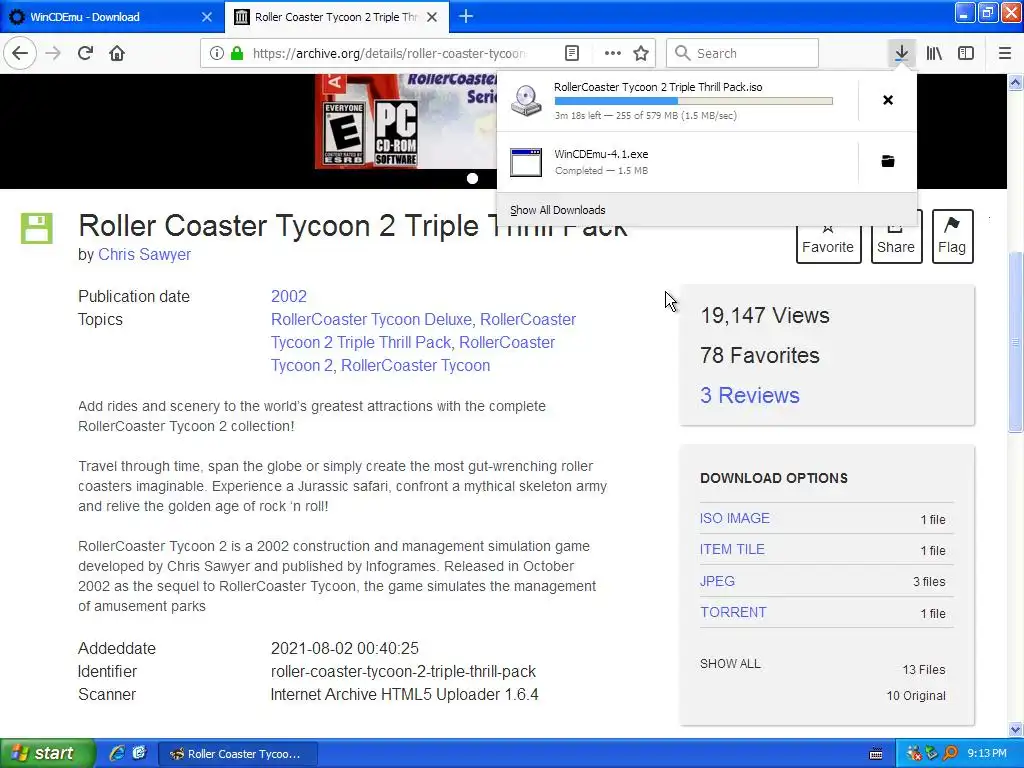Click SHOW ALL download files

(730, 664)
